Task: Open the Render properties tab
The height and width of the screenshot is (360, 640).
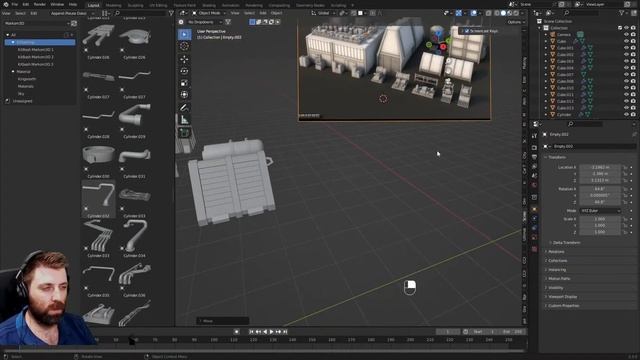Action: (x=534, y=147)
